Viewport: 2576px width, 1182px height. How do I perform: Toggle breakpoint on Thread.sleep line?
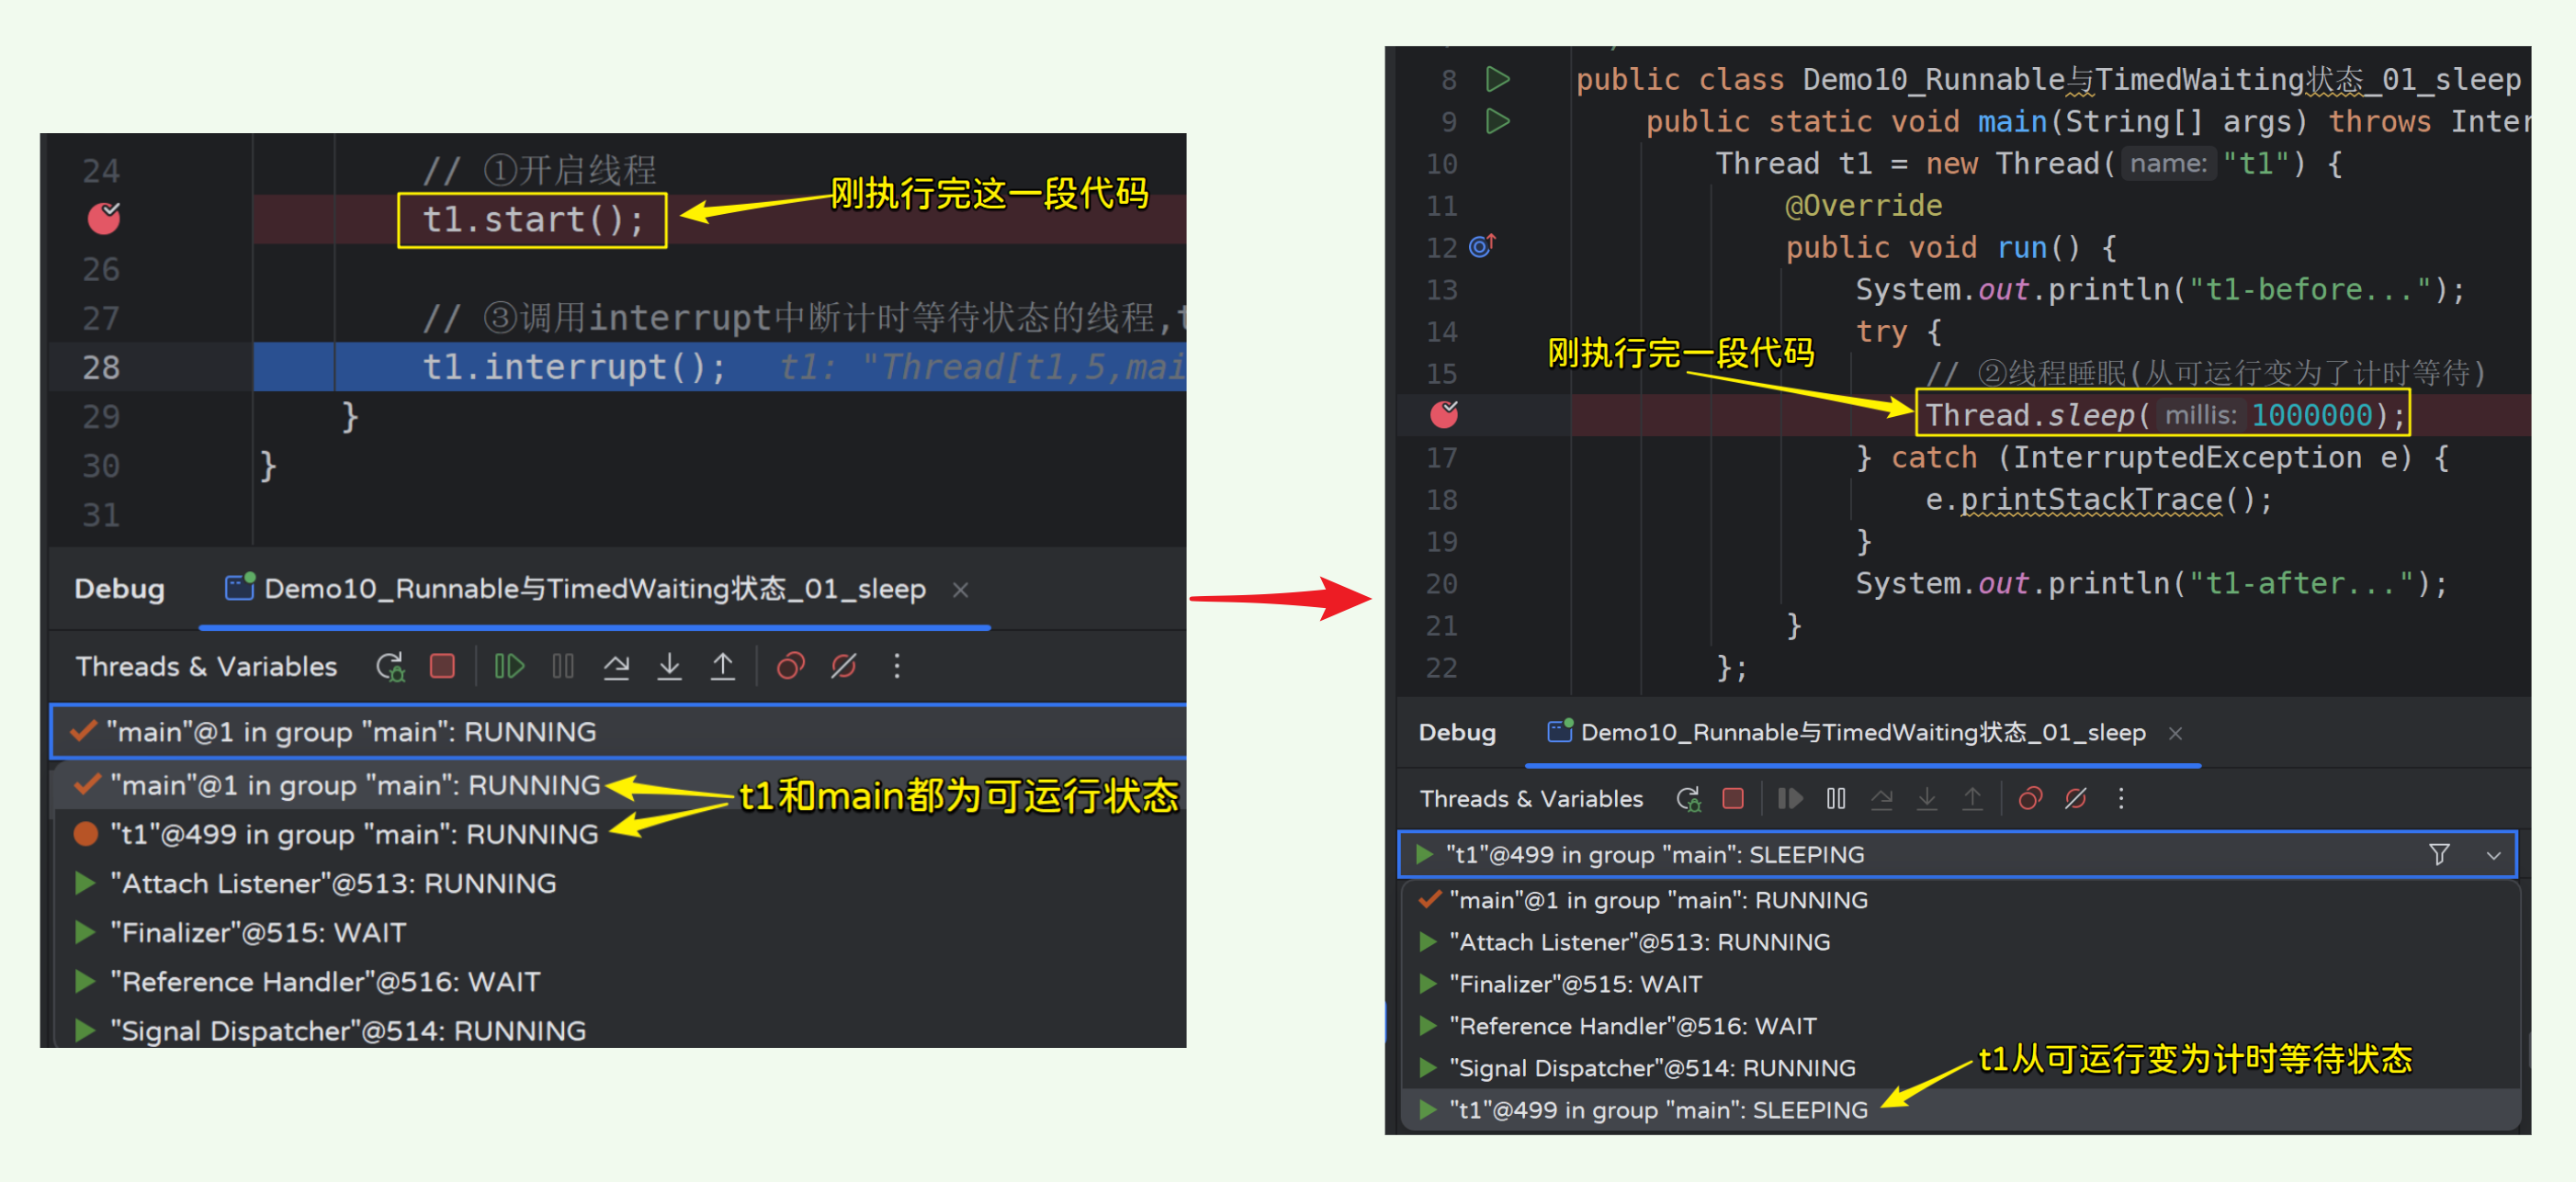(1444, 414)
